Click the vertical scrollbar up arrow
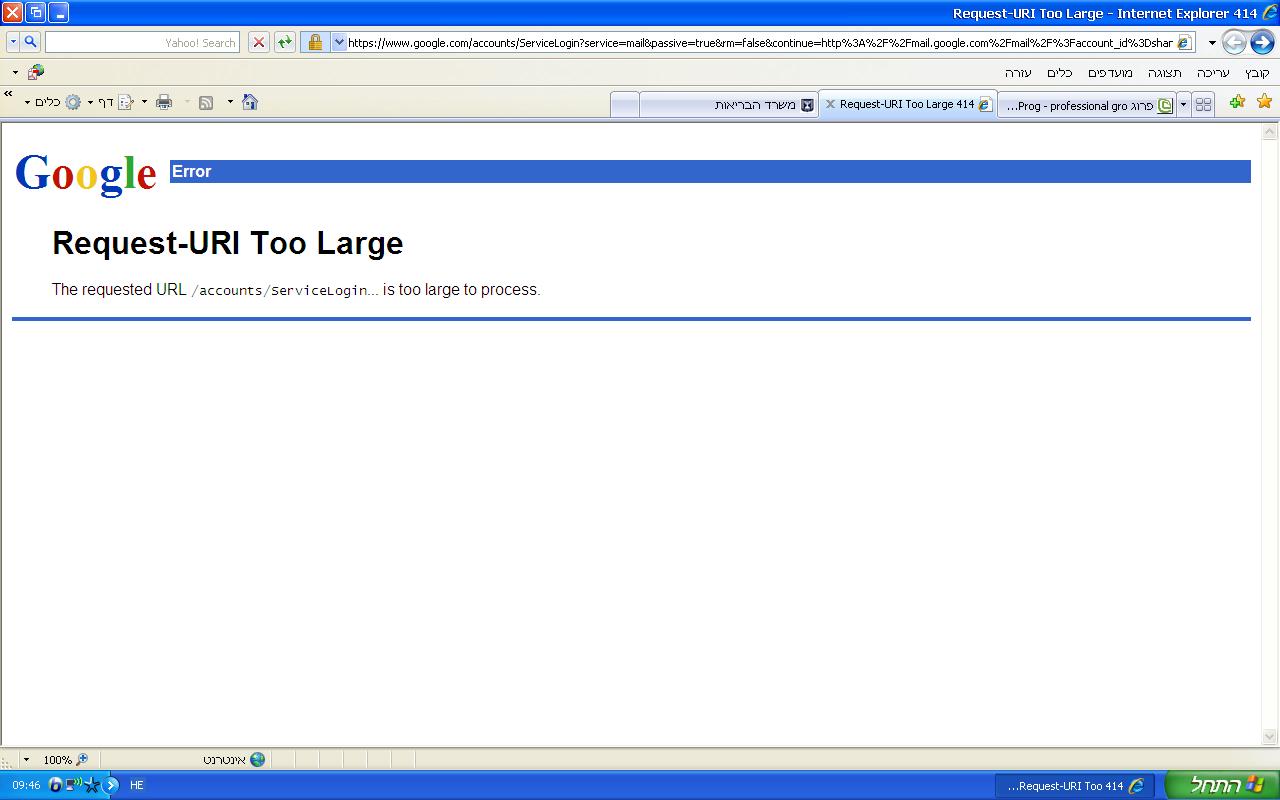Screen dimensions: 1280x800 (1271, 132)
